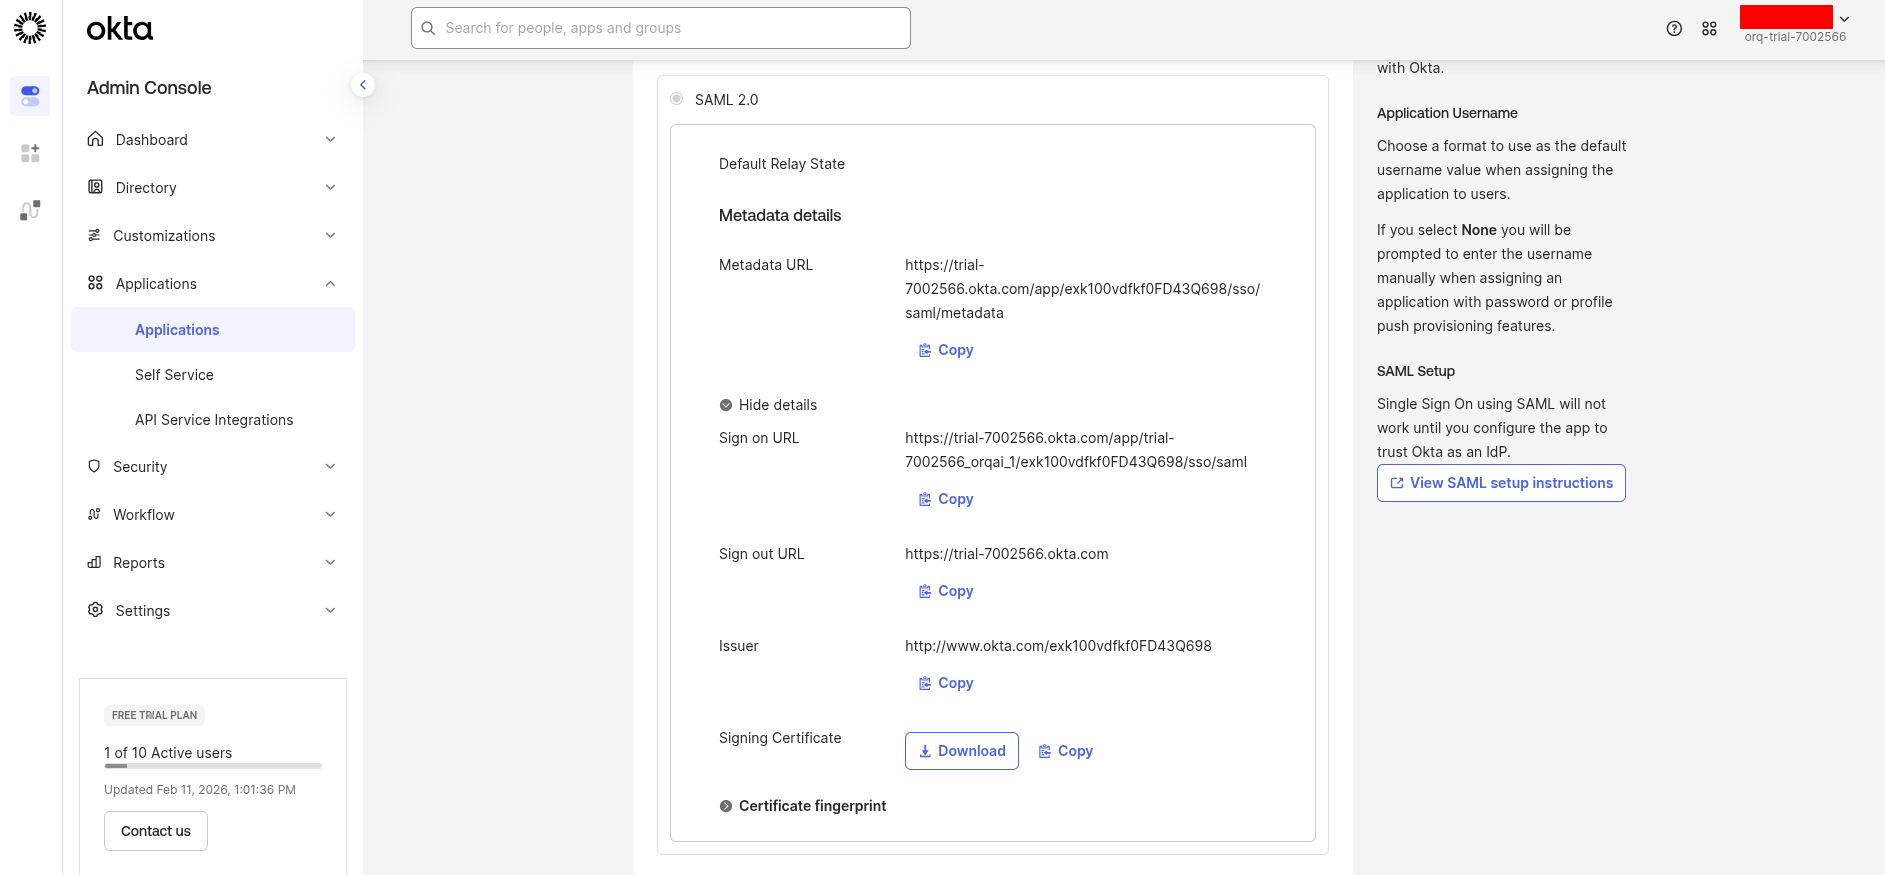Expand the Security menu chevron
This screenshot has height=875, width=1885.
(x=330, y=466)
